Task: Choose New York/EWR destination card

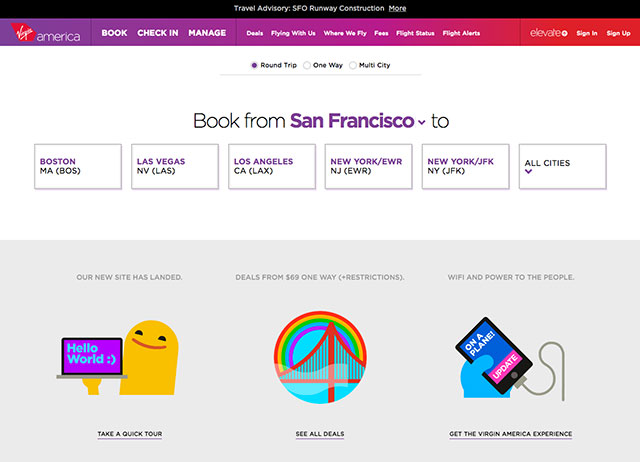Action: 369,167
